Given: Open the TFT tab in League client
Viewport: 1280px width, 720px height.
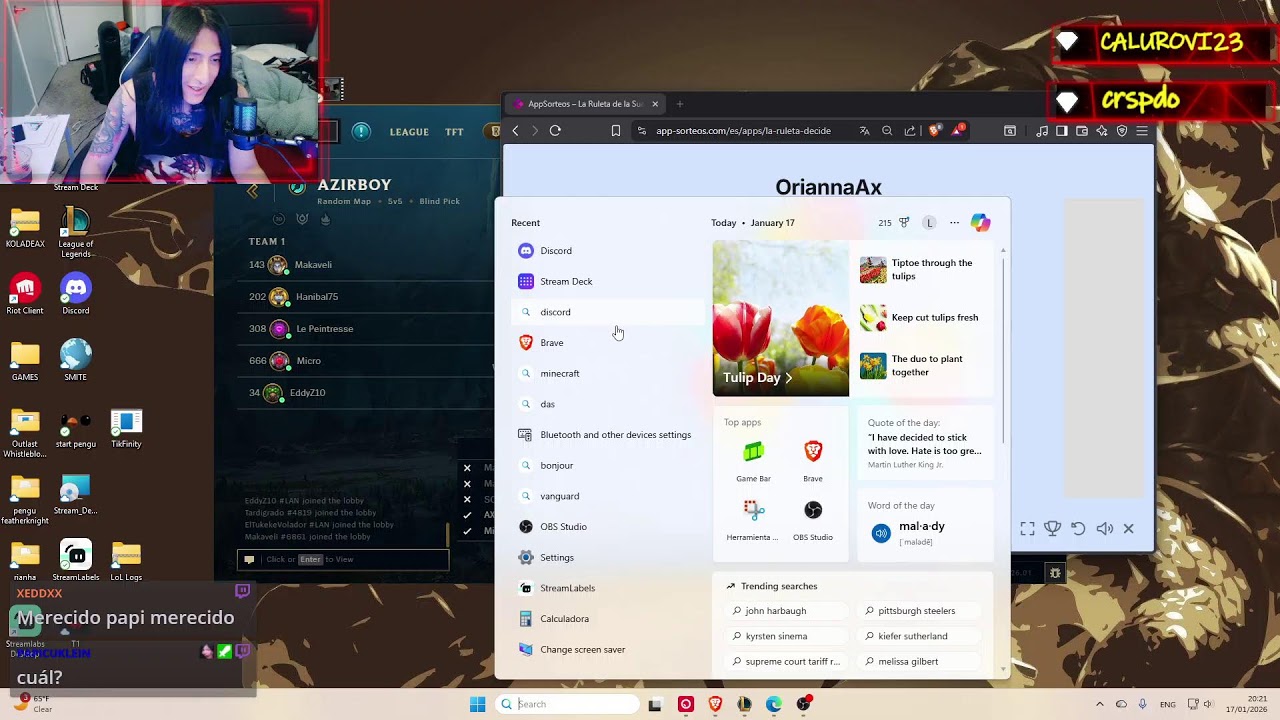Looking at the screenshot, I should 454,132.
